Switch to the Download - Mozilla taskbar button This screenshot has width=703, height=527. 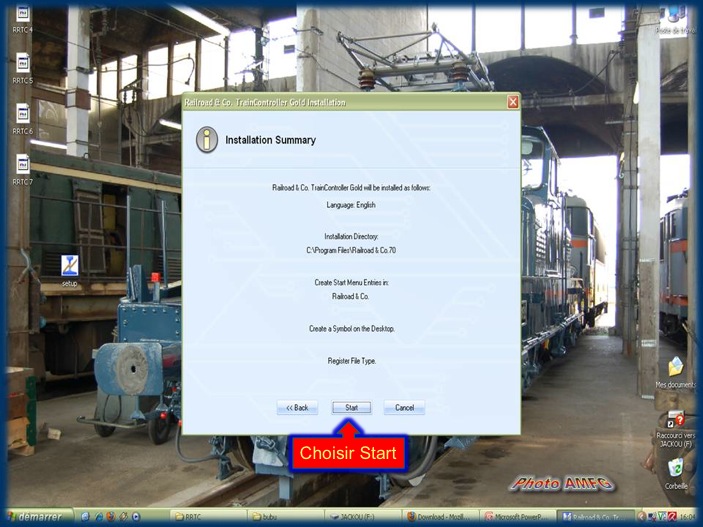click(440, 517)
